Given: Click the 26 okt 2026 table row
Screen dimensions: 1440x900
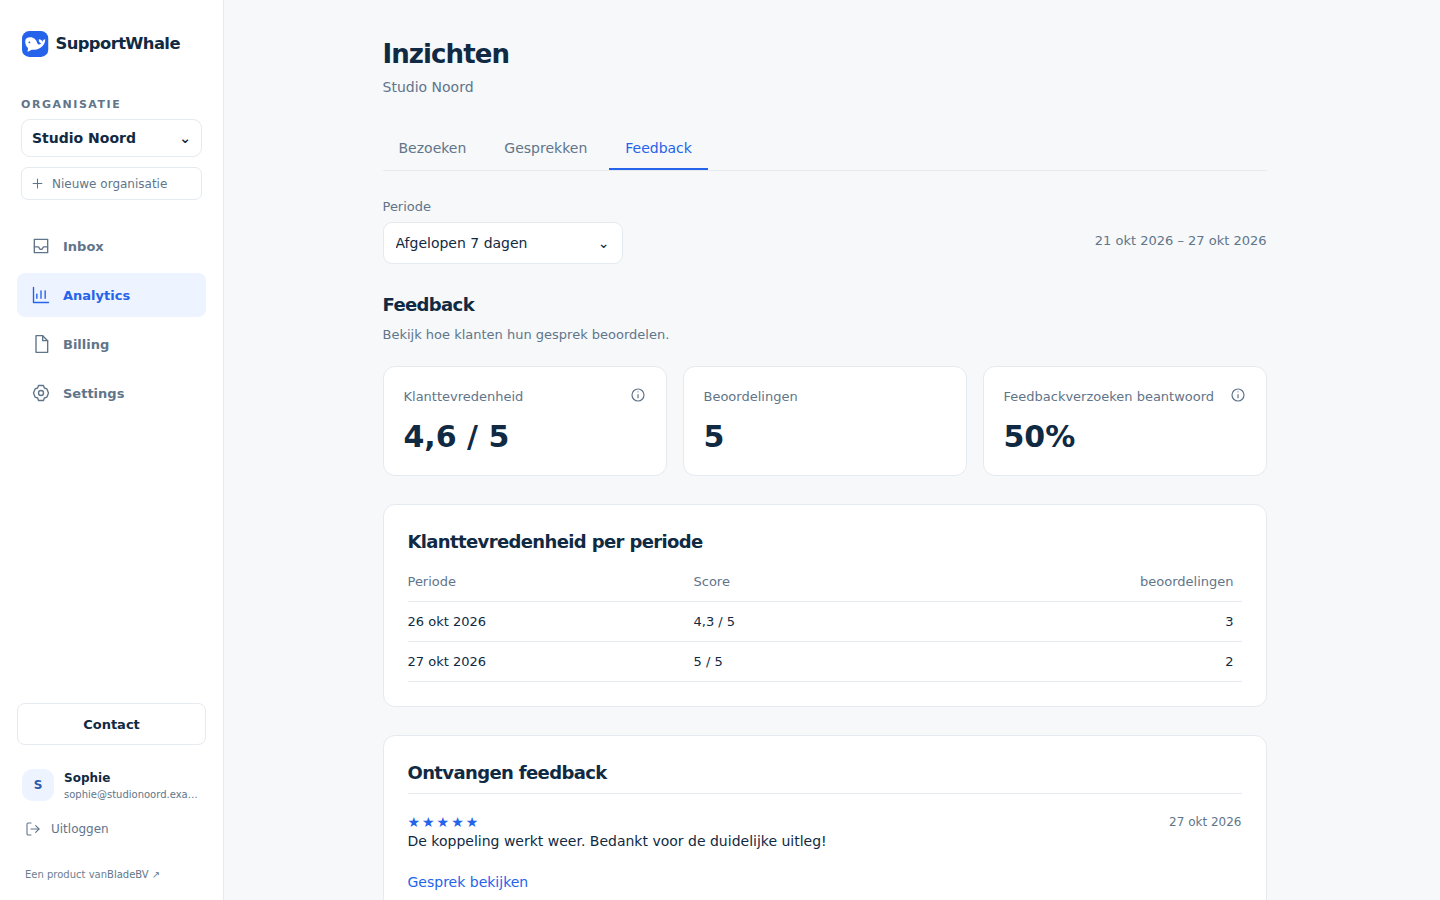Looking at the screenshot, I should 825,622.
